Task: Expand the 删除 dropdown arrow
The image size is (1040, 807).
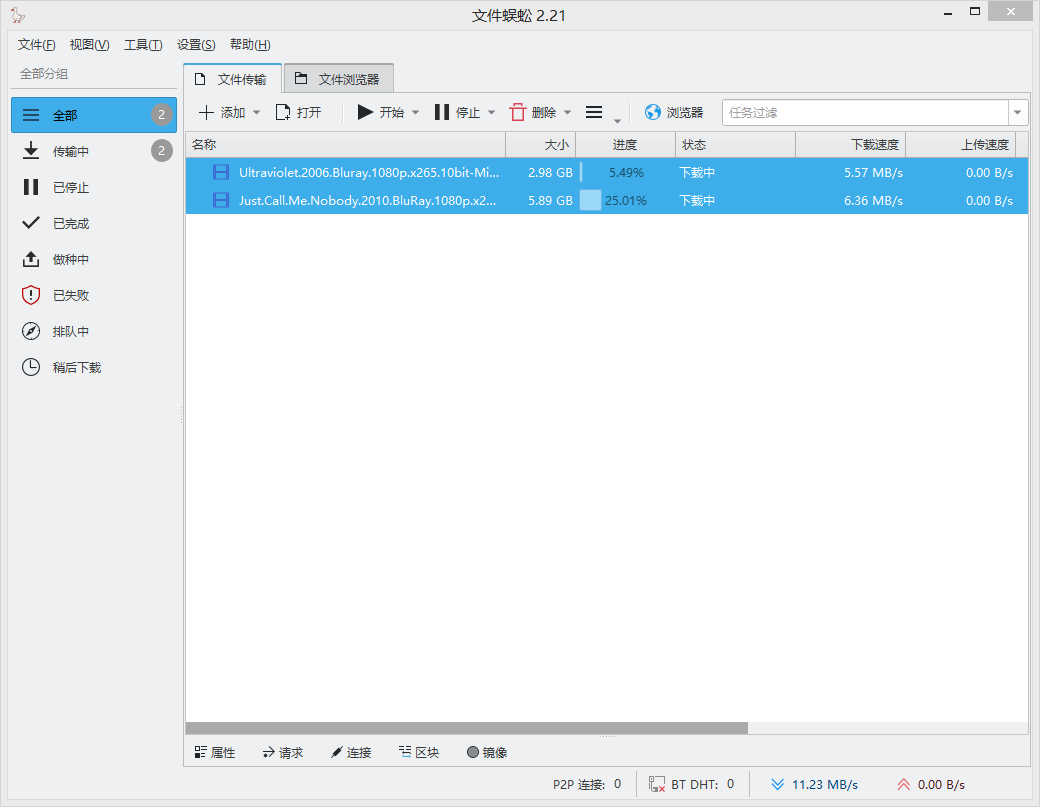Action: click(567, 113)
